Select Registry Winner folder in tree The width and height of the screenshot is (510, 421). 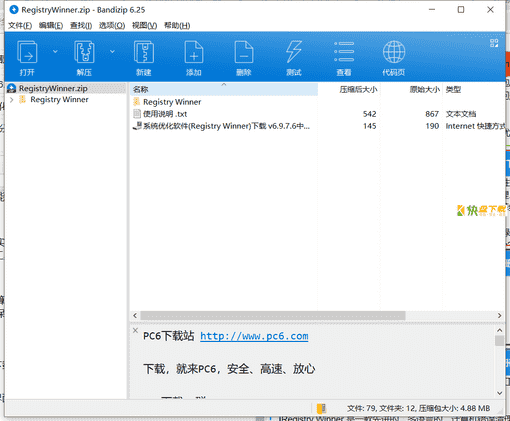[x=59, y=100]
